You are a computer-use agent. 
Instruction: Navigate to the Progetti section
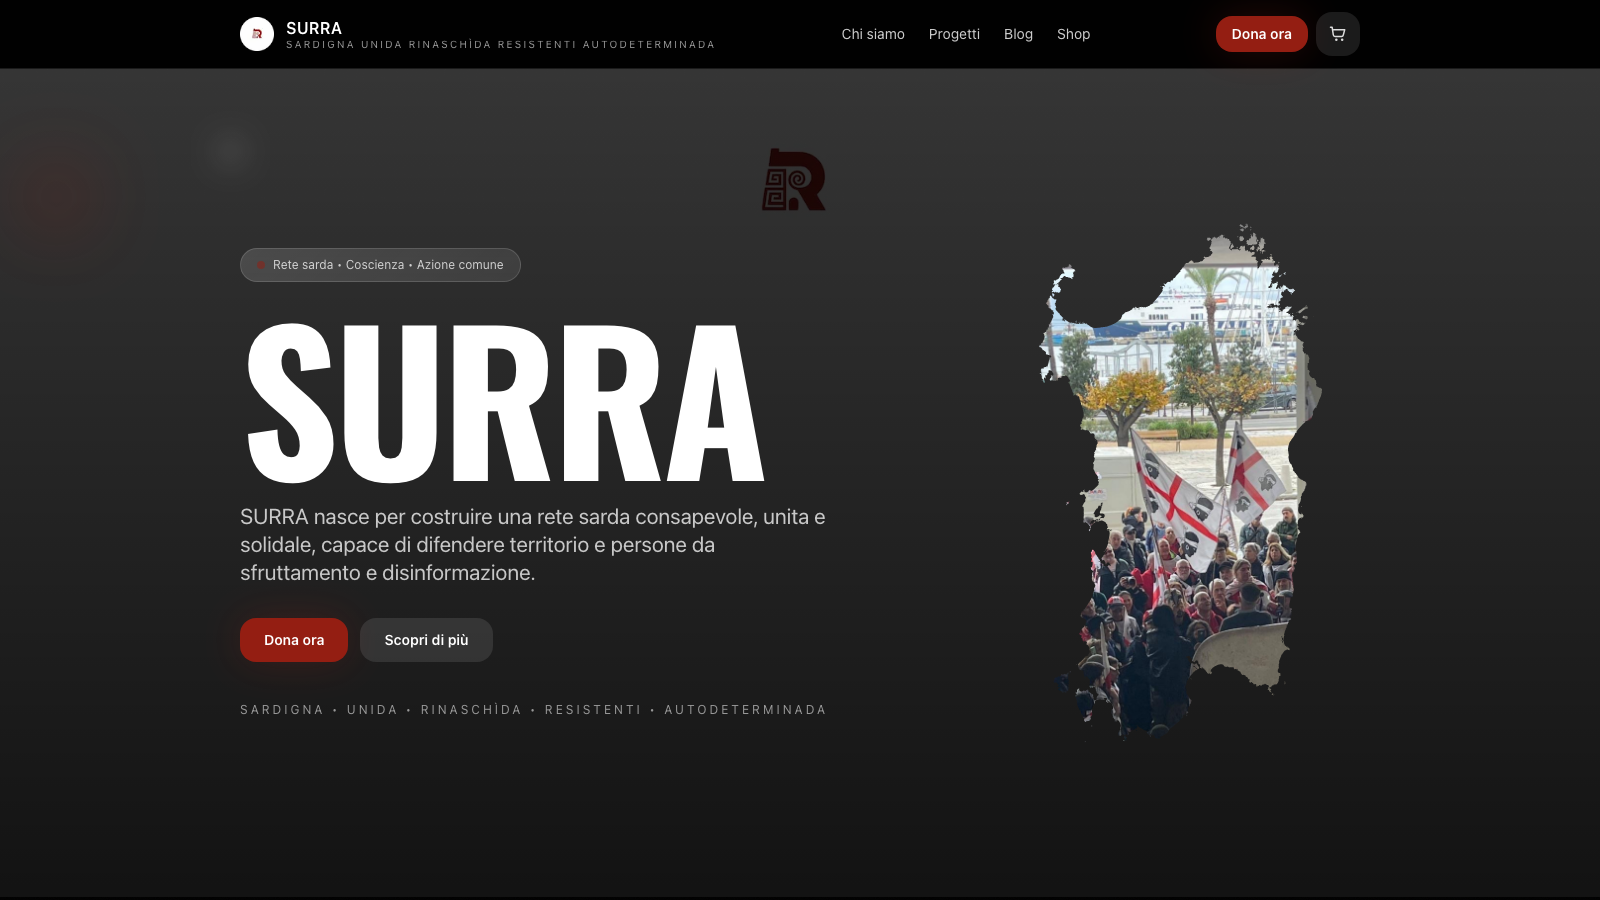954,33
